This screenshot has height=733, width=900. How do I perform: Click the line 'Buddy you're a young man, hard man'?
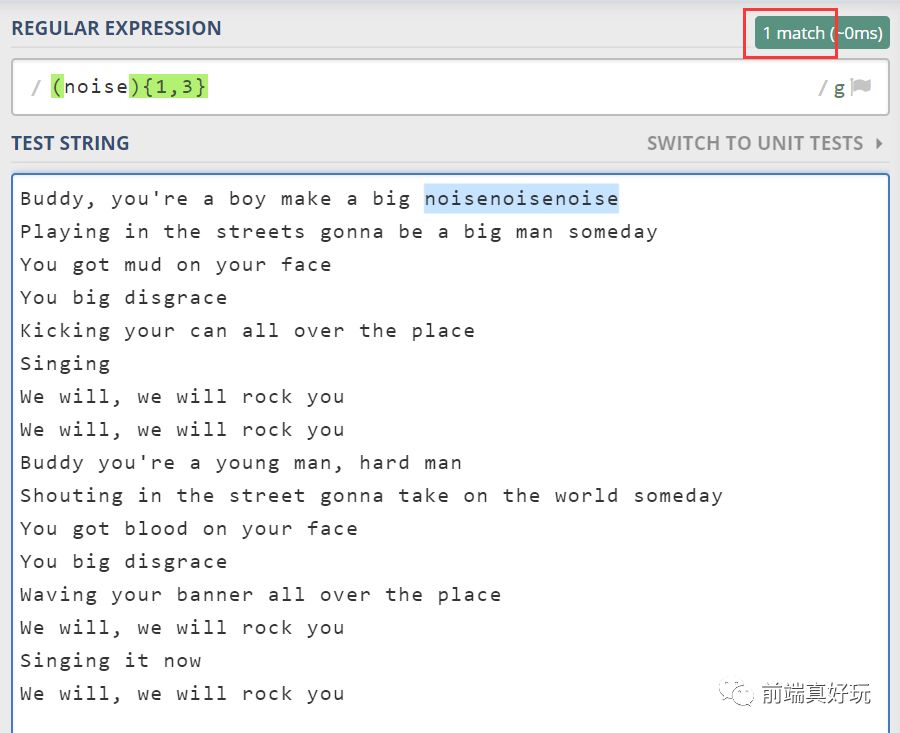(240, 463)
